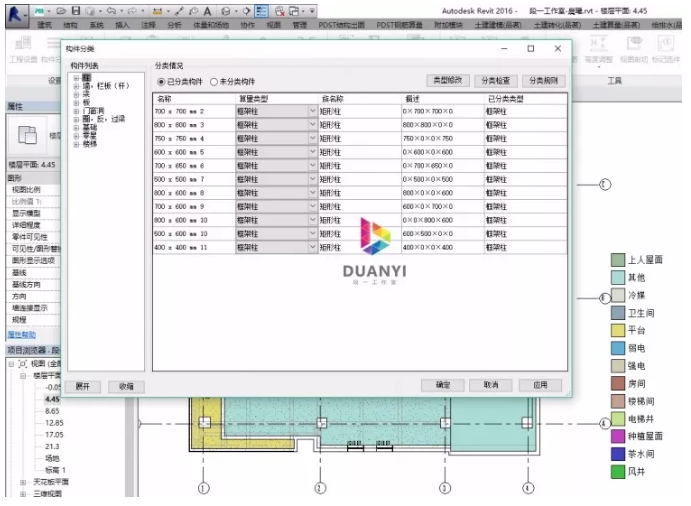Viewport: 691px width, 506px height.
Task: Click the 类型修改 button
Action: [x=448, y=80]
